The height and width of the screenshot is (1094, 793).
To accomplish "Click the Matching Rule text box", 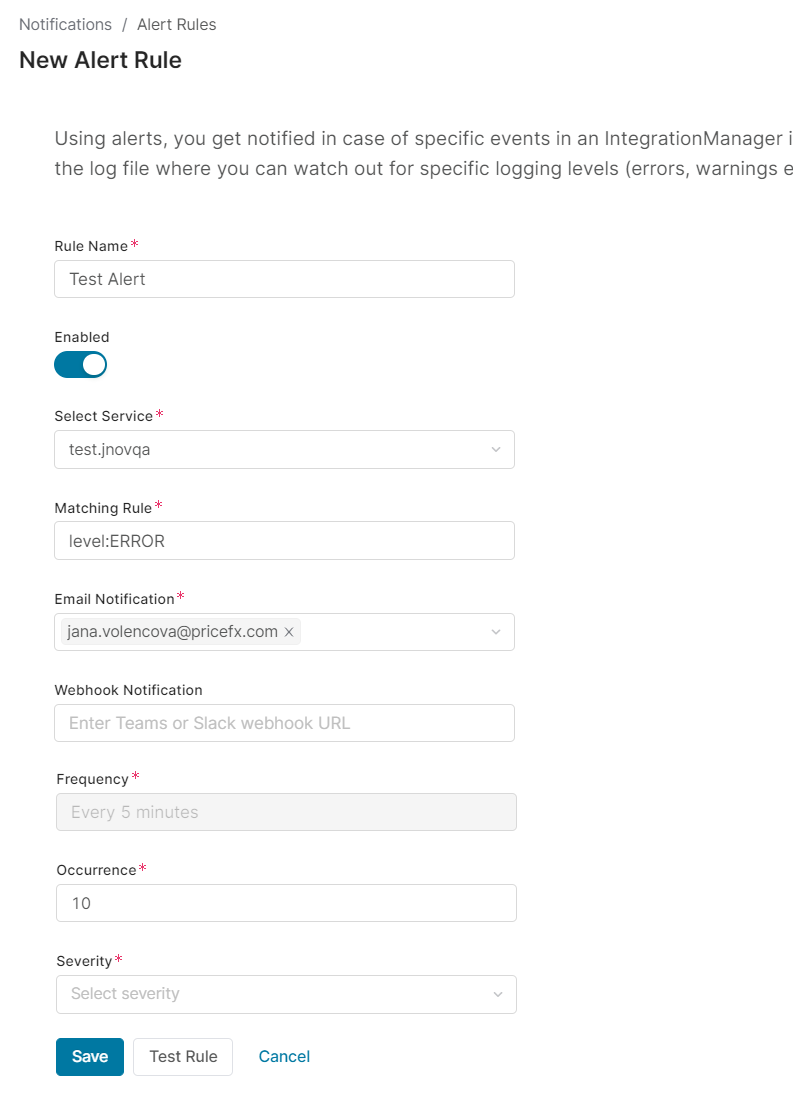I will [x=284, y=541].
